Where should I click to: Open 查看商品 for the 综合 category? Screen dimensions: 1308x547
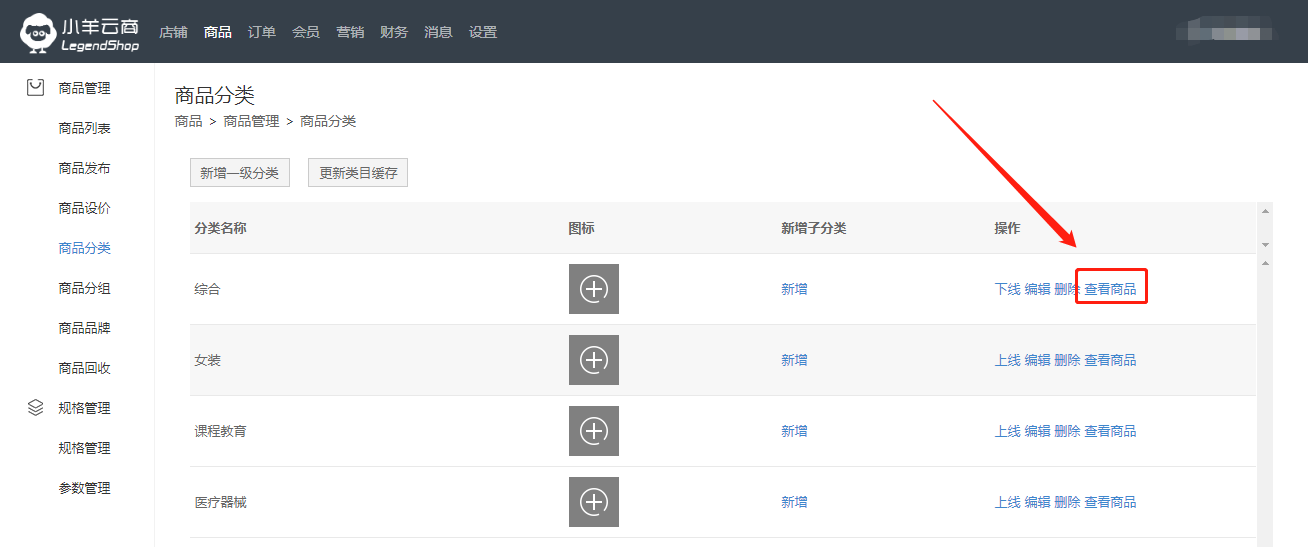click(1110, 289)
